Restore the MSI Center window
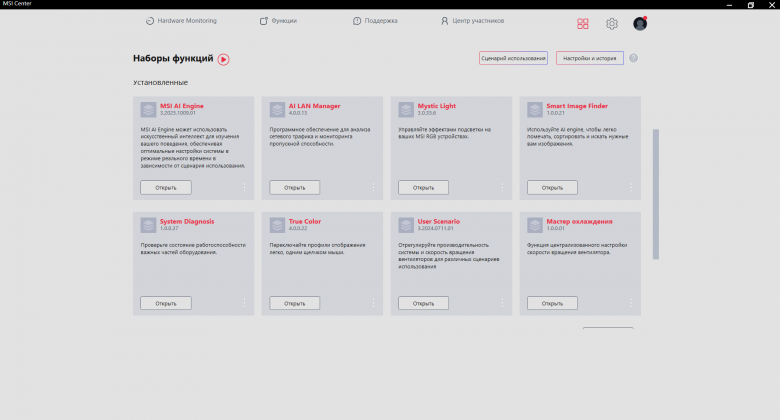 click(x=751, y=4)
